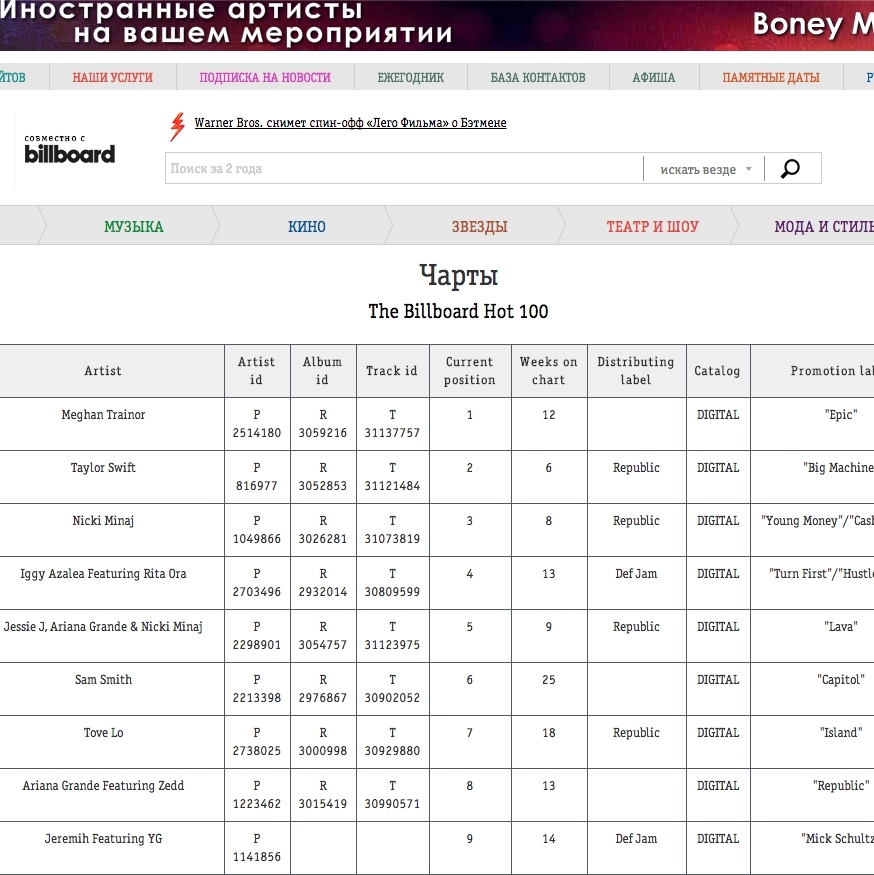Click artist id 'P 2738025' cell

[257, 742]
